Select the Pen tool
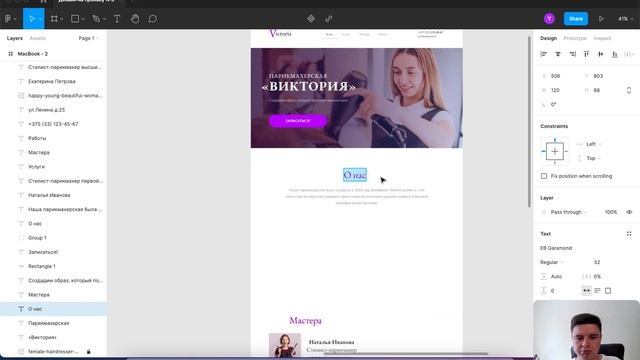Screen dimensions: 640x360 click(x=96, y=19)
